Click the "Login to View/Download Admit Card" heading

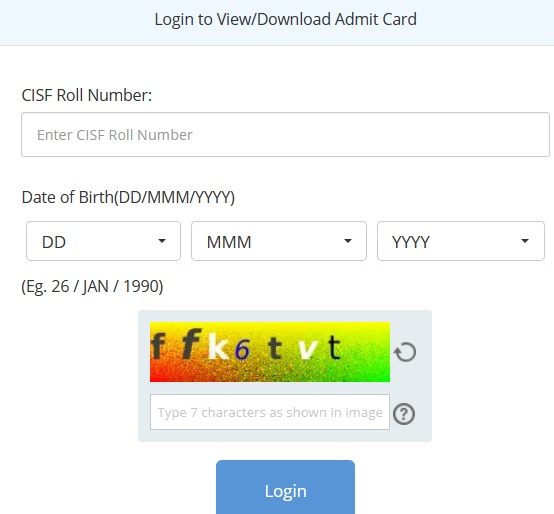(285, 19)
